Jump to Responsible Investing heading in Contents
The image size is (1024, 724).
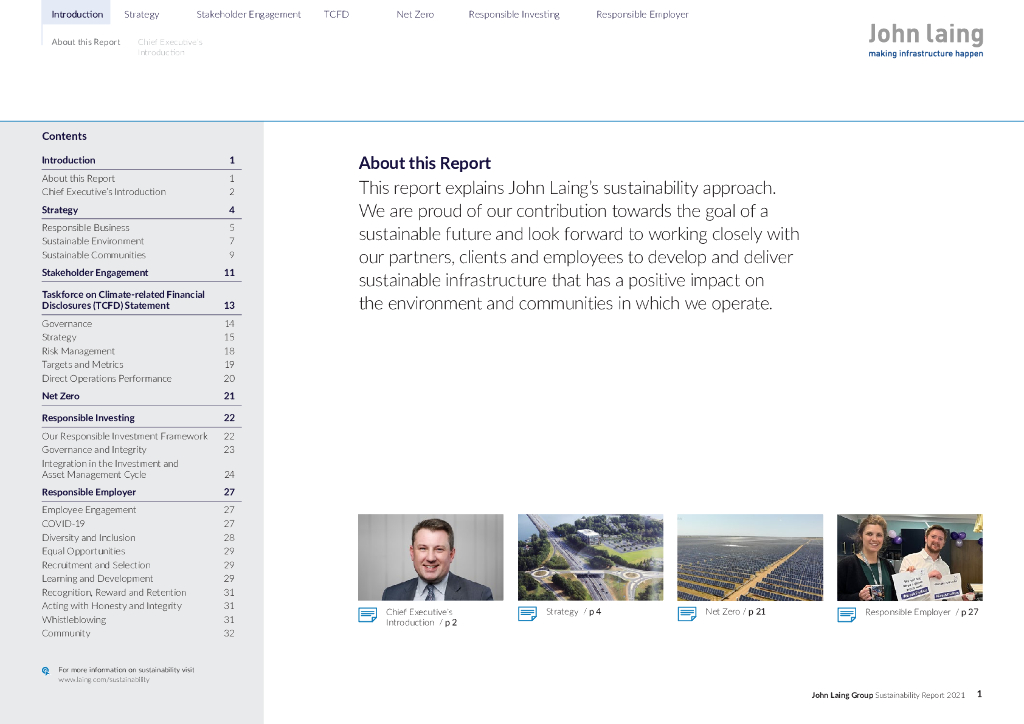138,418
